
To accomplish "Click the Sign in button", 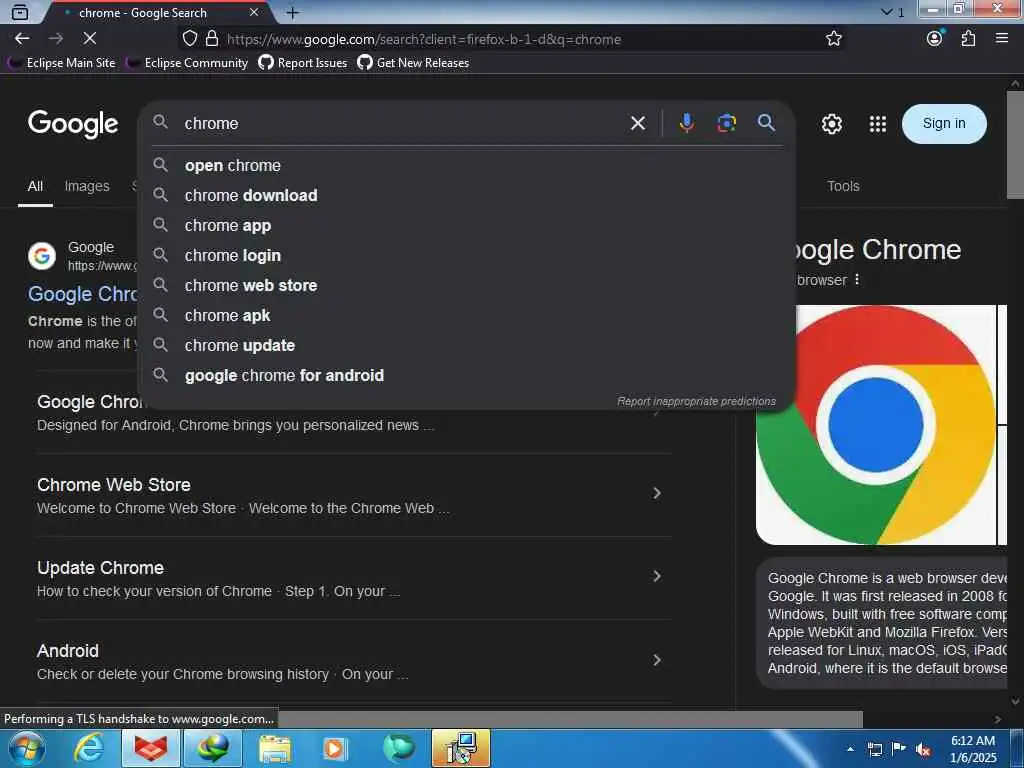I will [x=944, y=123].
